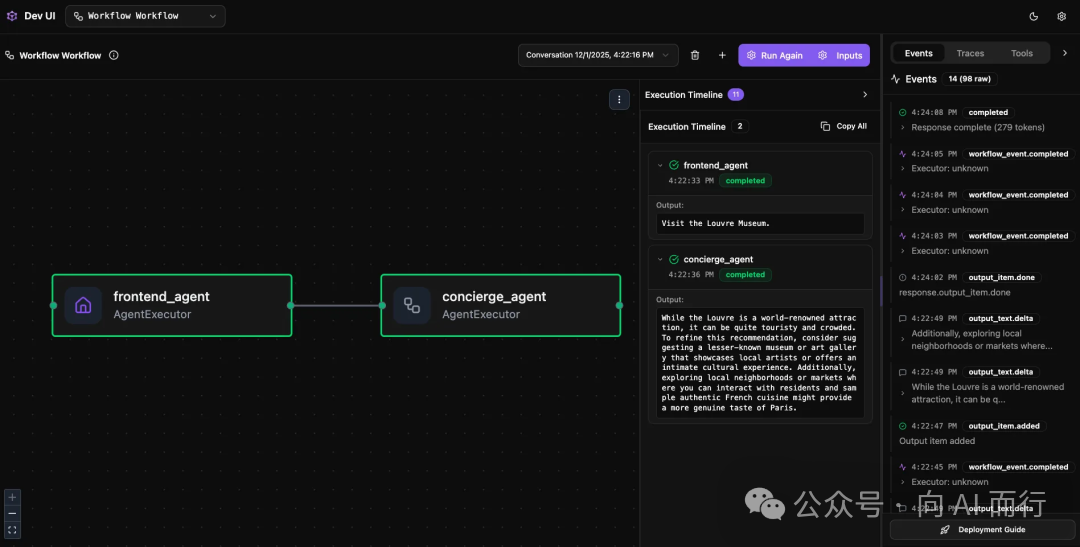The image size is (1080, 547).
Task: Click the Run Again button
Action: [774, 55]
